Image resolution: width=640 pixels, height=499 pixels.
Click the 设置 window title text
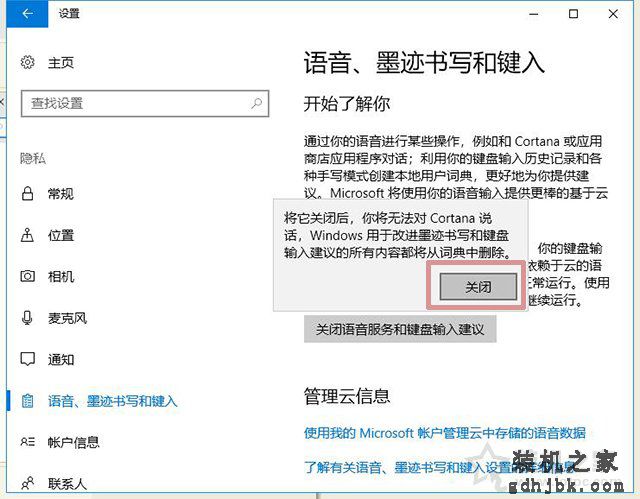[69, 14]
